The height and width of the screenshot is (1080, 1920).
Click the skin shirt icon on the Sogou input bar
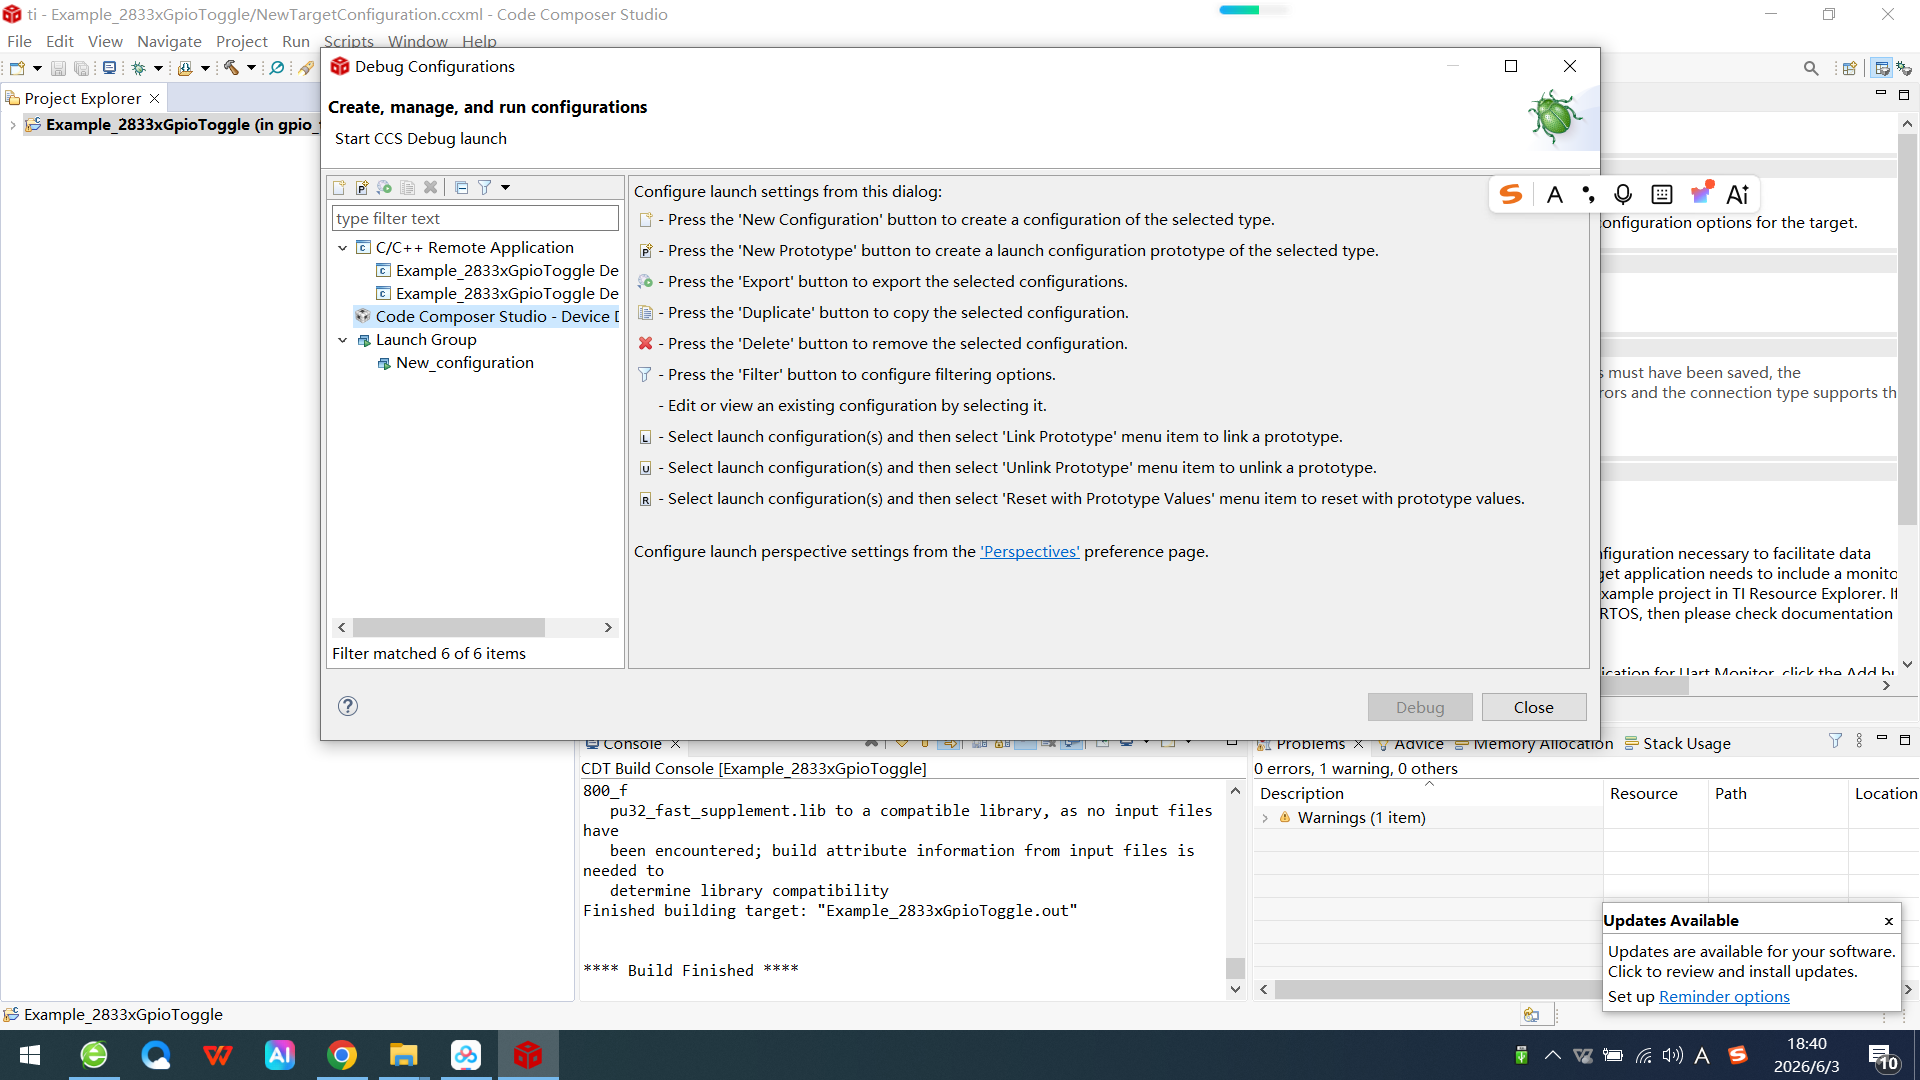(x=1701, y=193)
